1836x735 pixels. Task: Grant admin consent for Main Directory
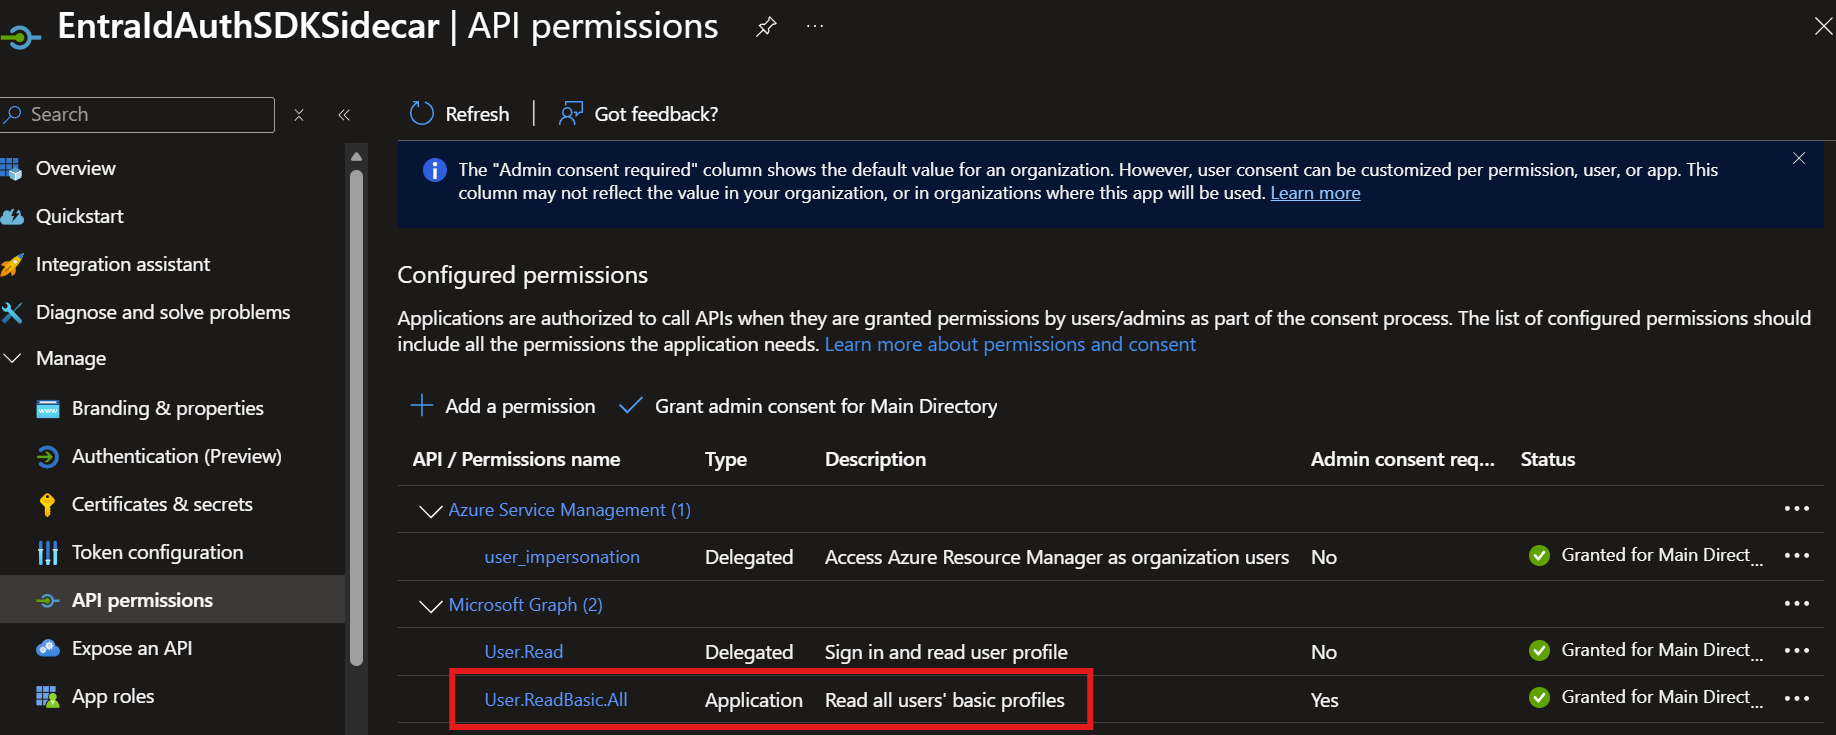(808, 406)
